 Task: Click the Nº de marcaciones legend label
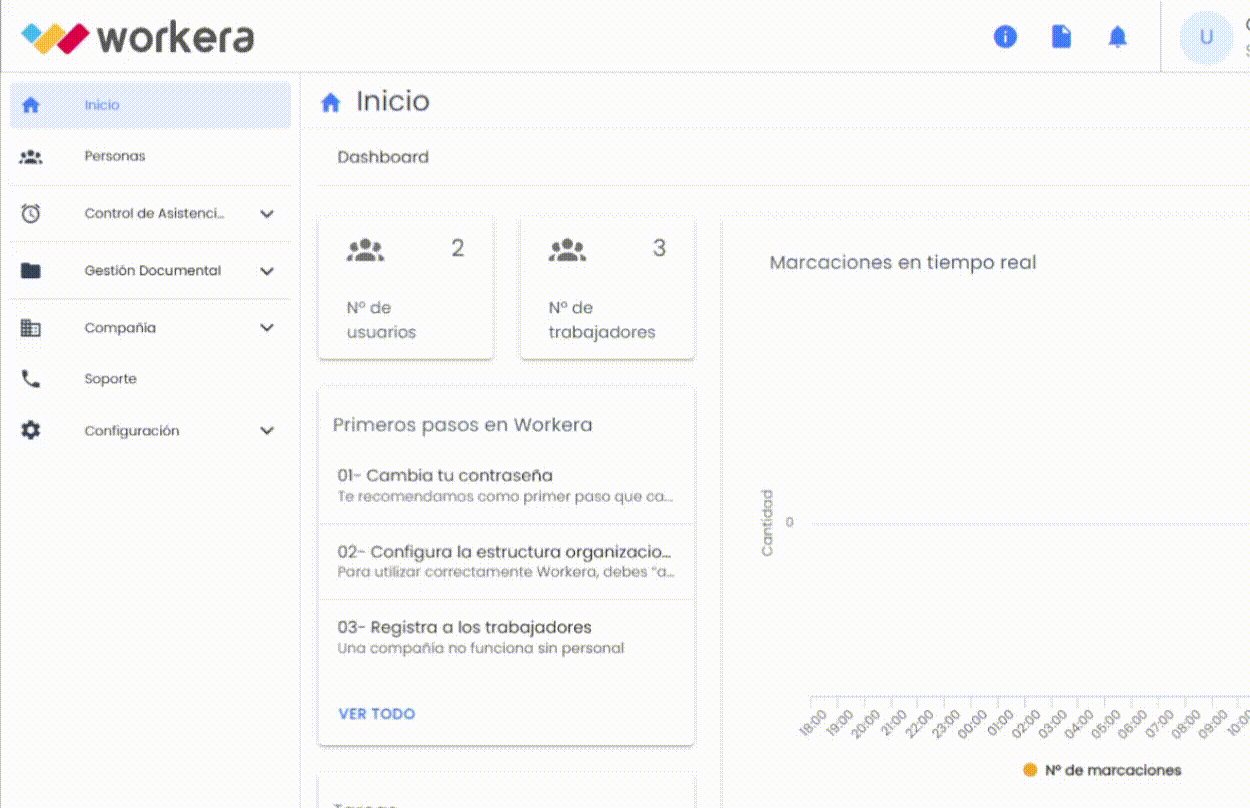(x=1113, y=770)
